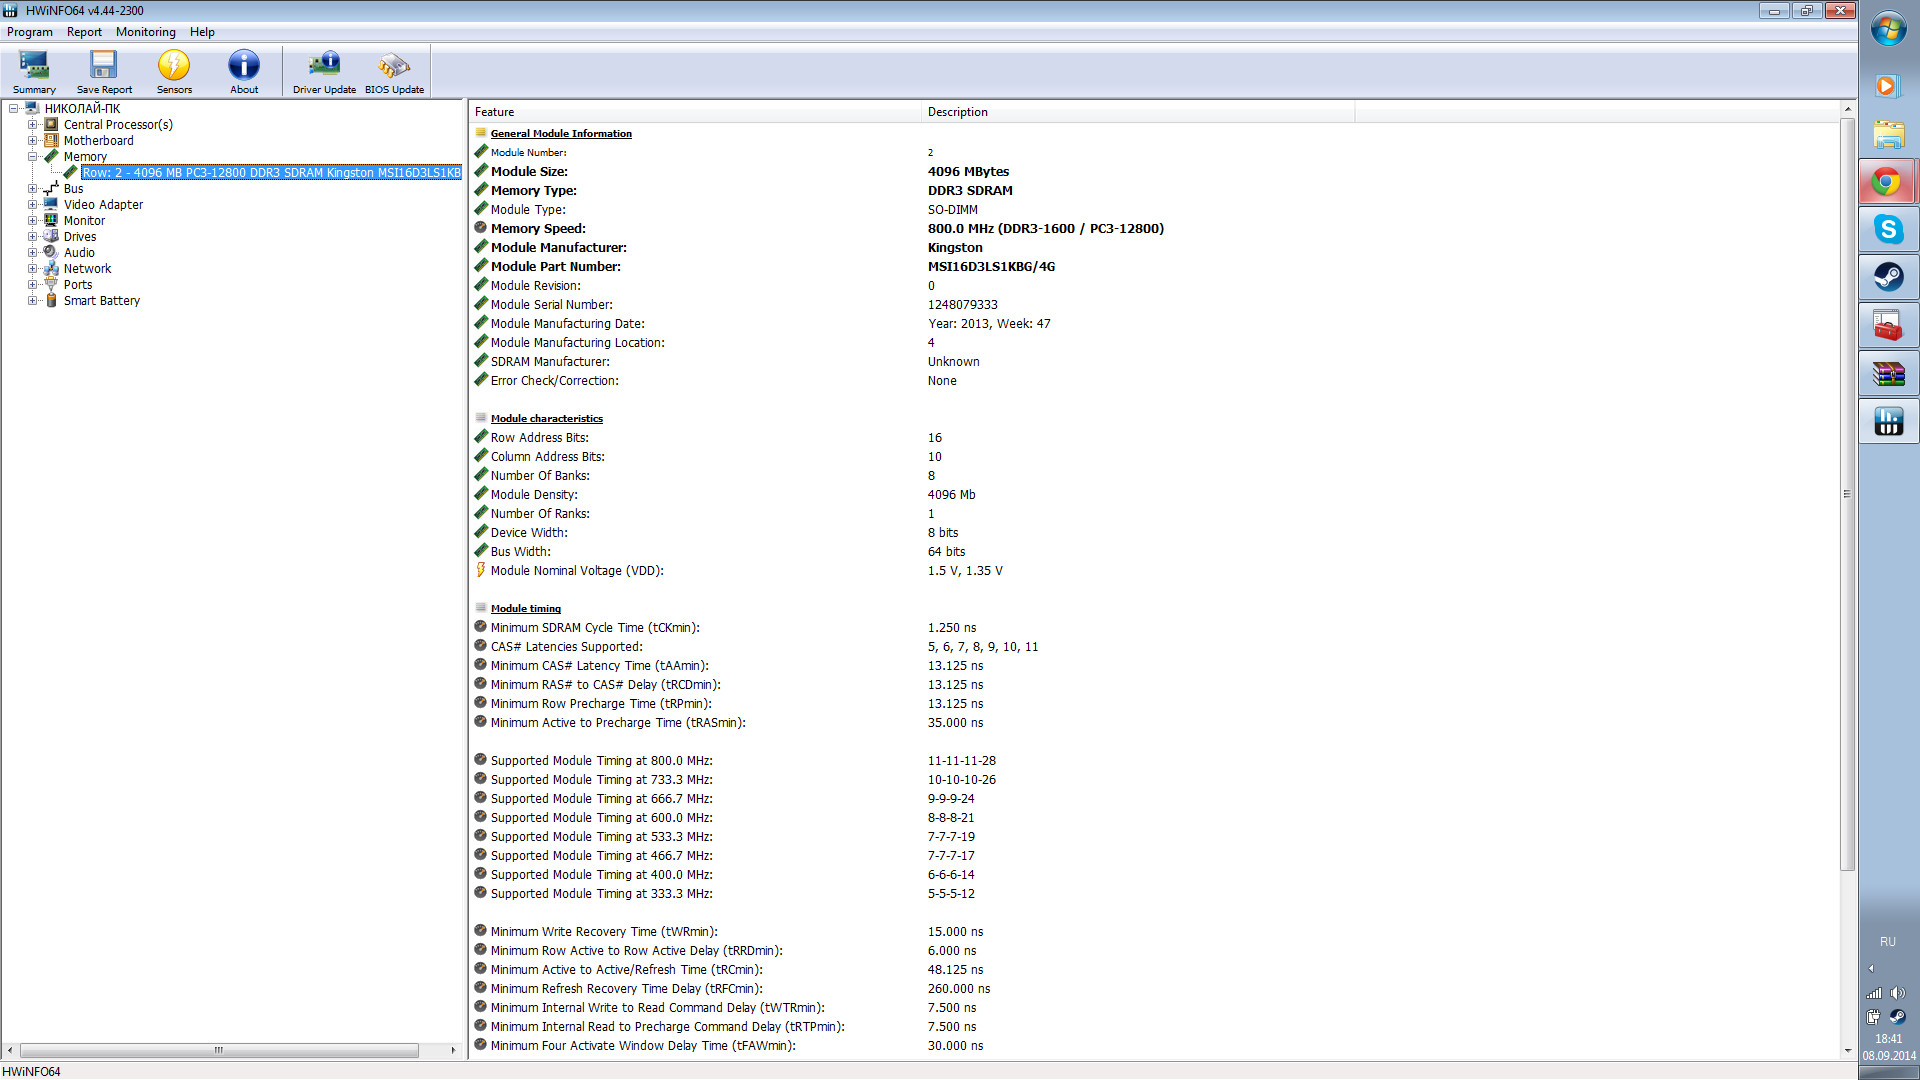The height and width of the screenshot is (1080, 1920).
Task: Click the volume speaker tray icon
Action: [x=1897, y=993]
